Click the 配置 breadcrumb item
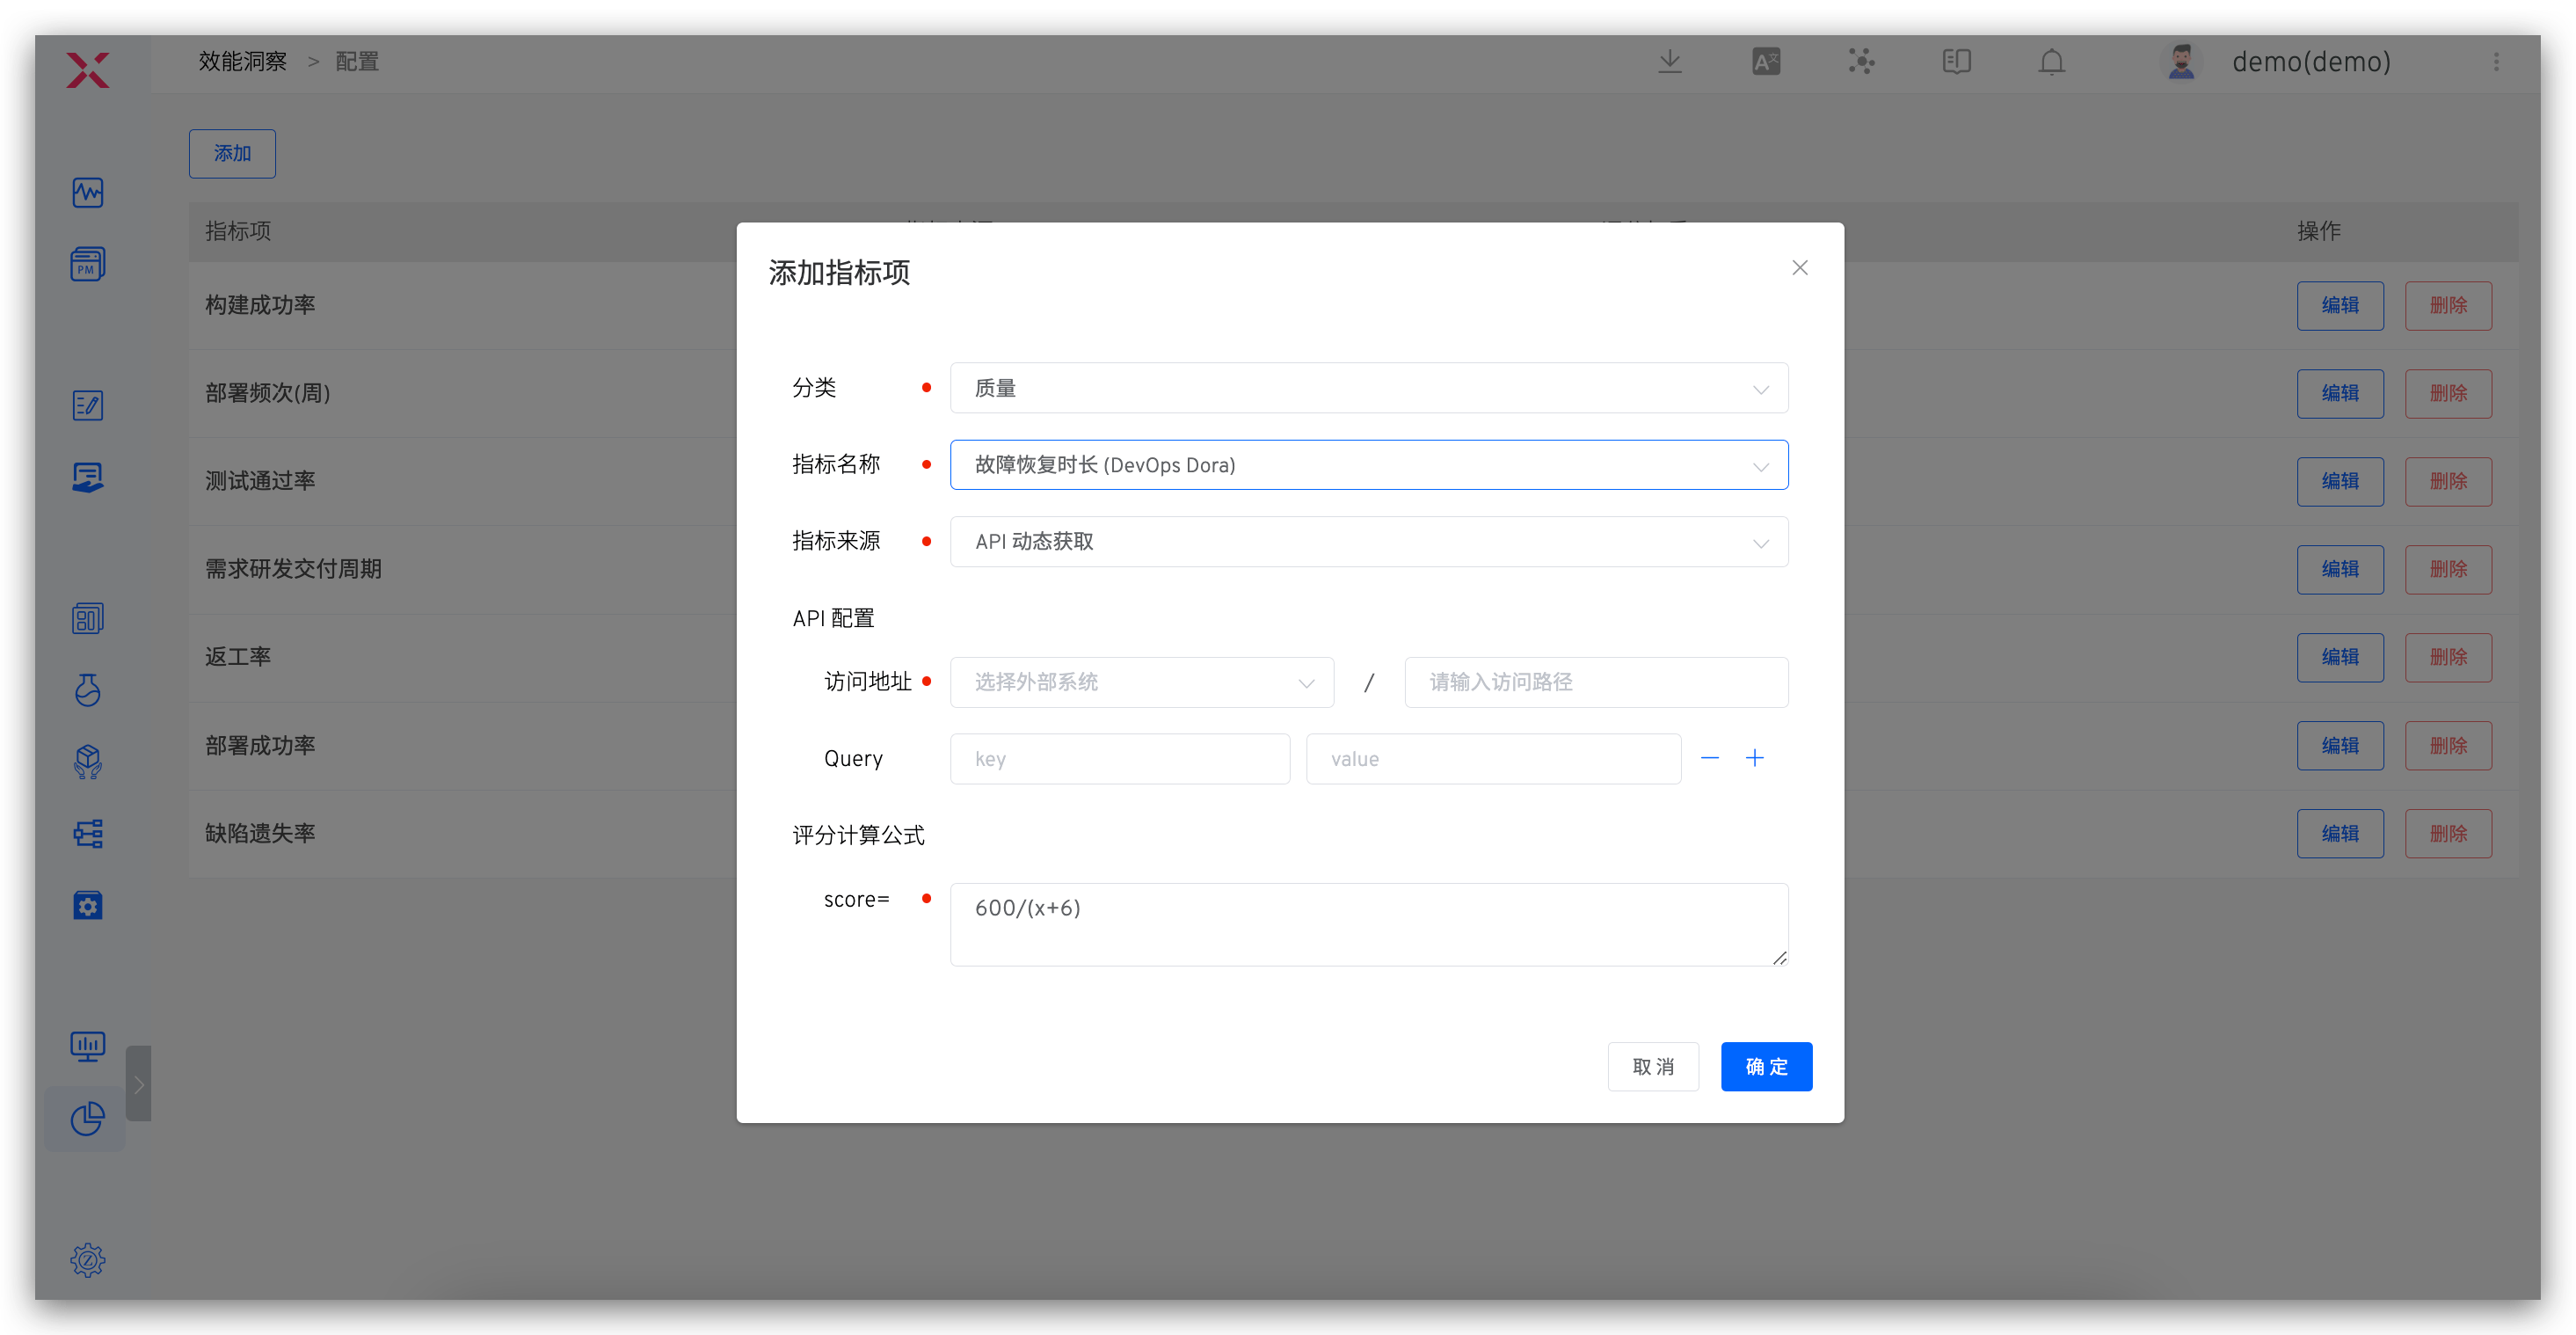Screen dimensions: 2576x1335 [357, 61]
